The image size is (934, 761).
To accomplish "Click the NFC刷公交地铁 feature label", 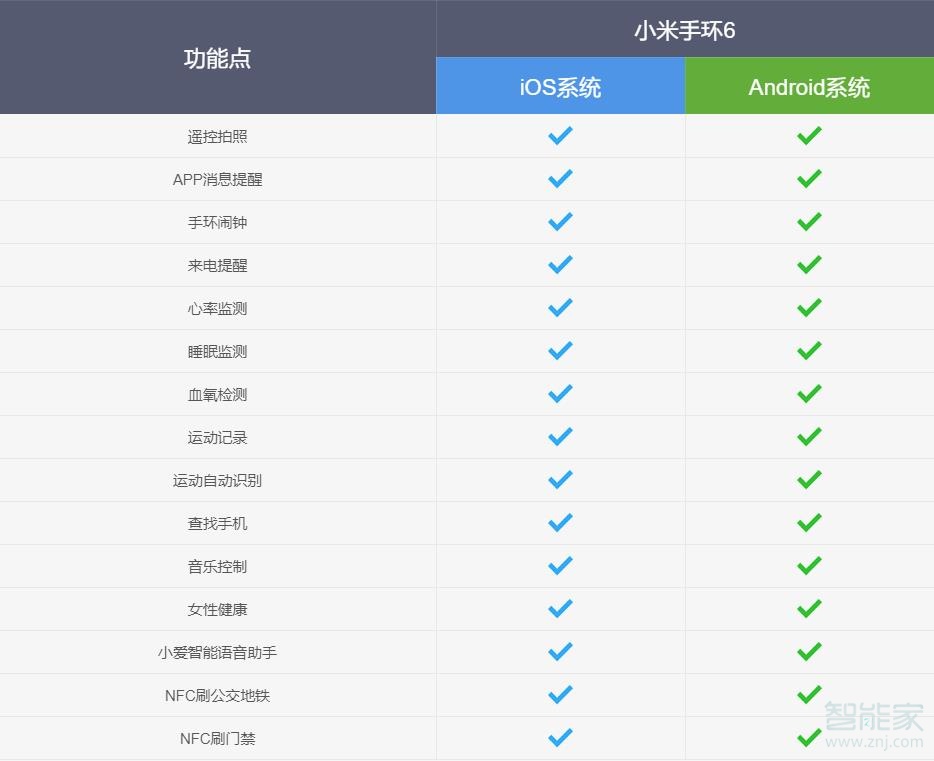I will tap(217, 696).
